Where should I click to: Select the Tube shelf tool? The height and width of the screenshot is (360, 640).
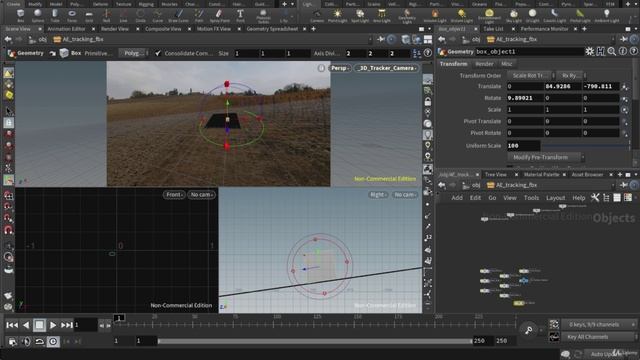click(55, 16)
